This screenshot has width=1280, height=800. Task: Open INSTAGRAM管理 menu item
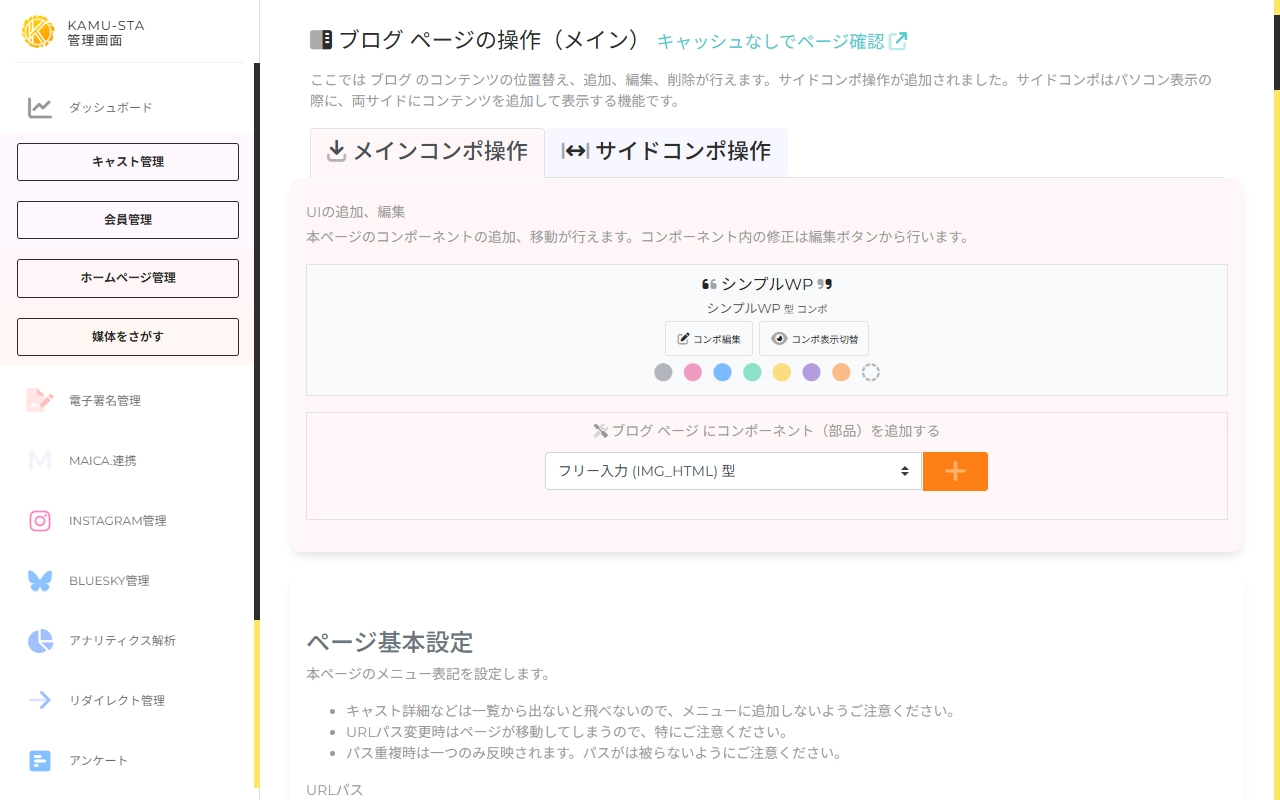118,521
